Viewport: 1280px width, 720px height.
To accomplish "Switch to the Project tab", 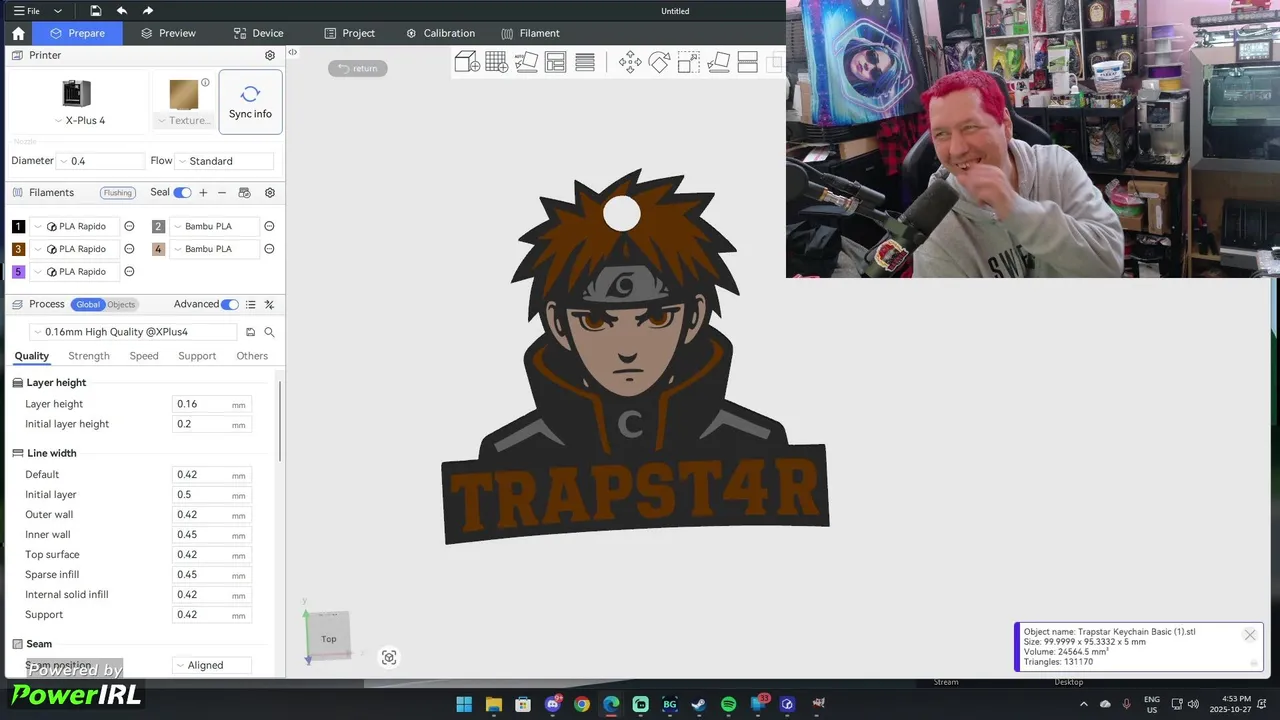I will [349, 33].
